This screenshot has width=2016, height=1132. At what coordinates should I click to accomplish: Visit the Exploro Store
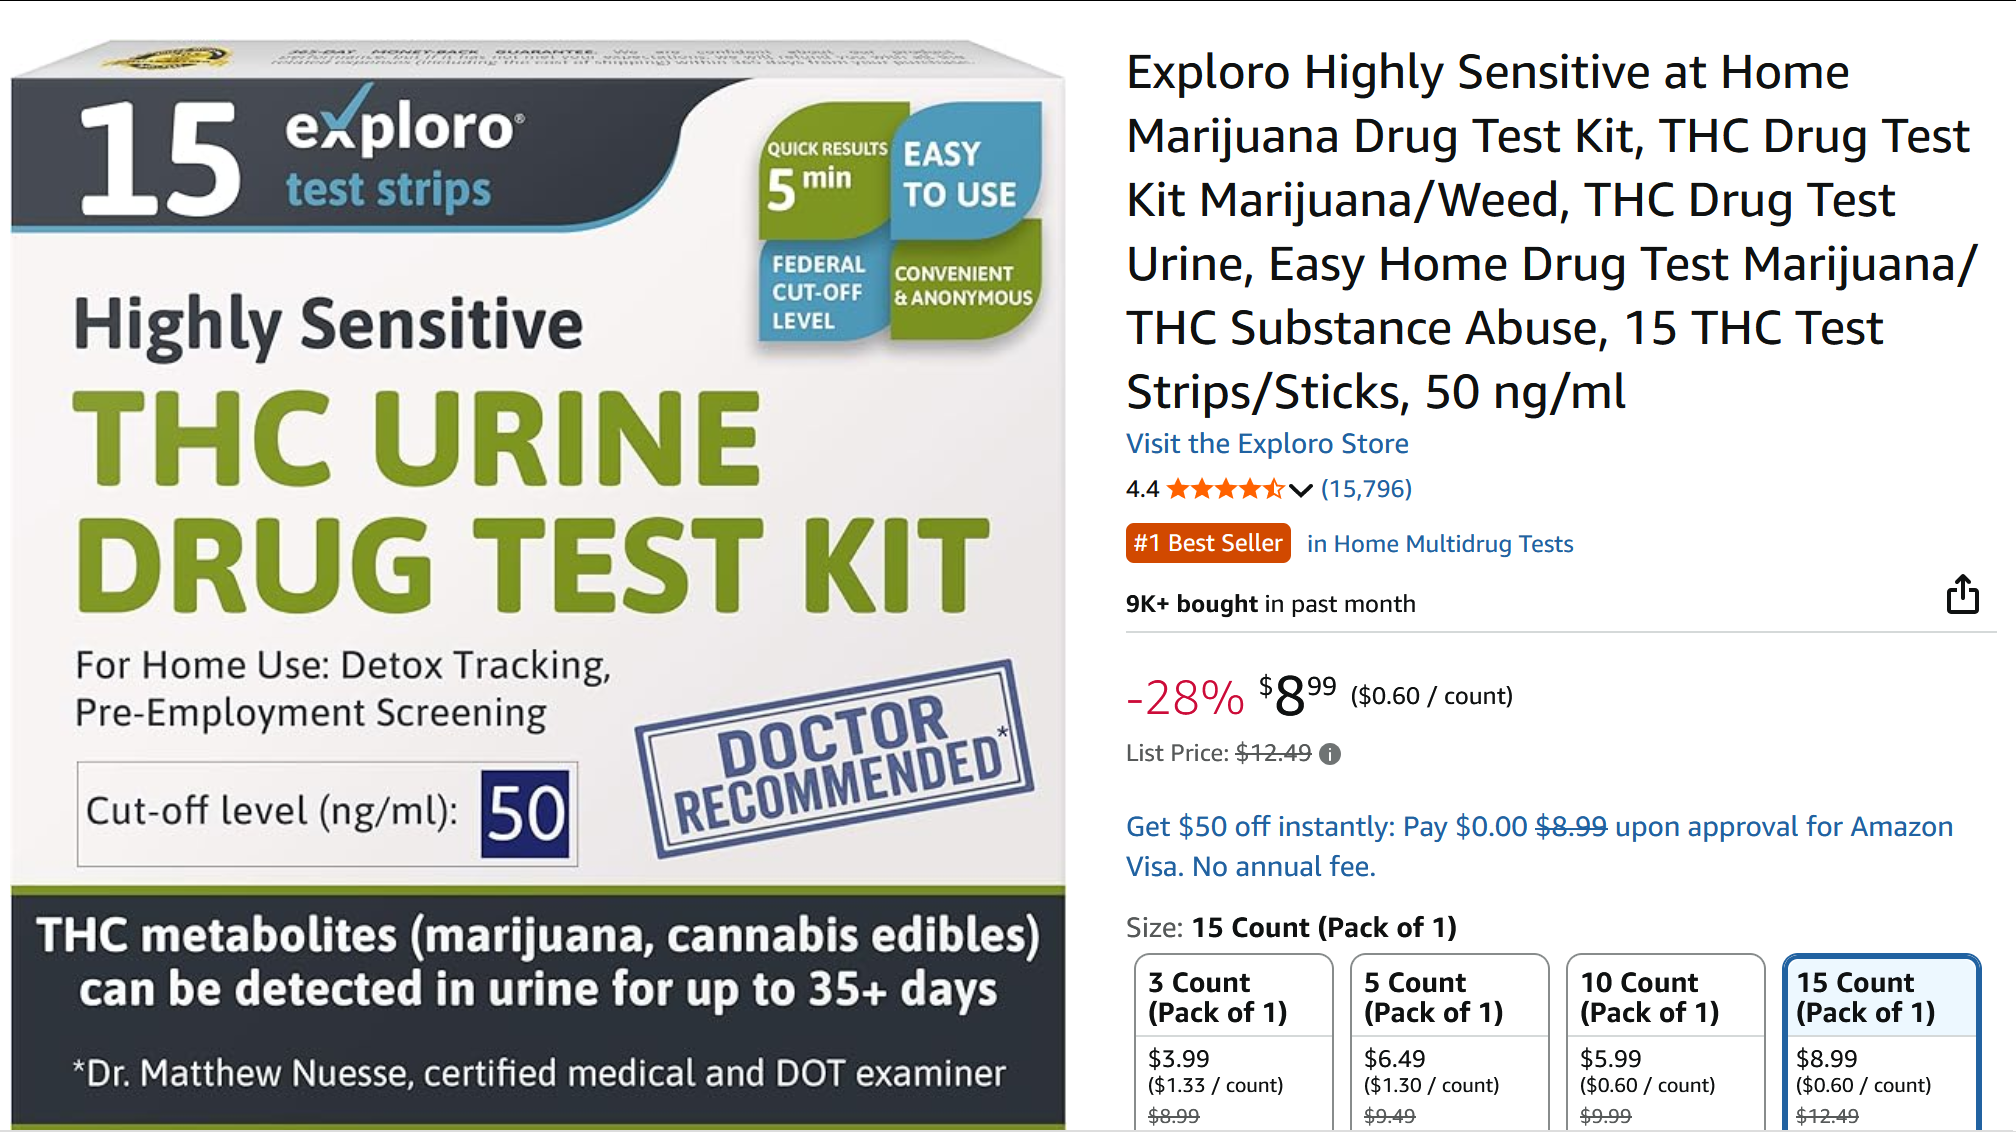(x=1267, y=443)
